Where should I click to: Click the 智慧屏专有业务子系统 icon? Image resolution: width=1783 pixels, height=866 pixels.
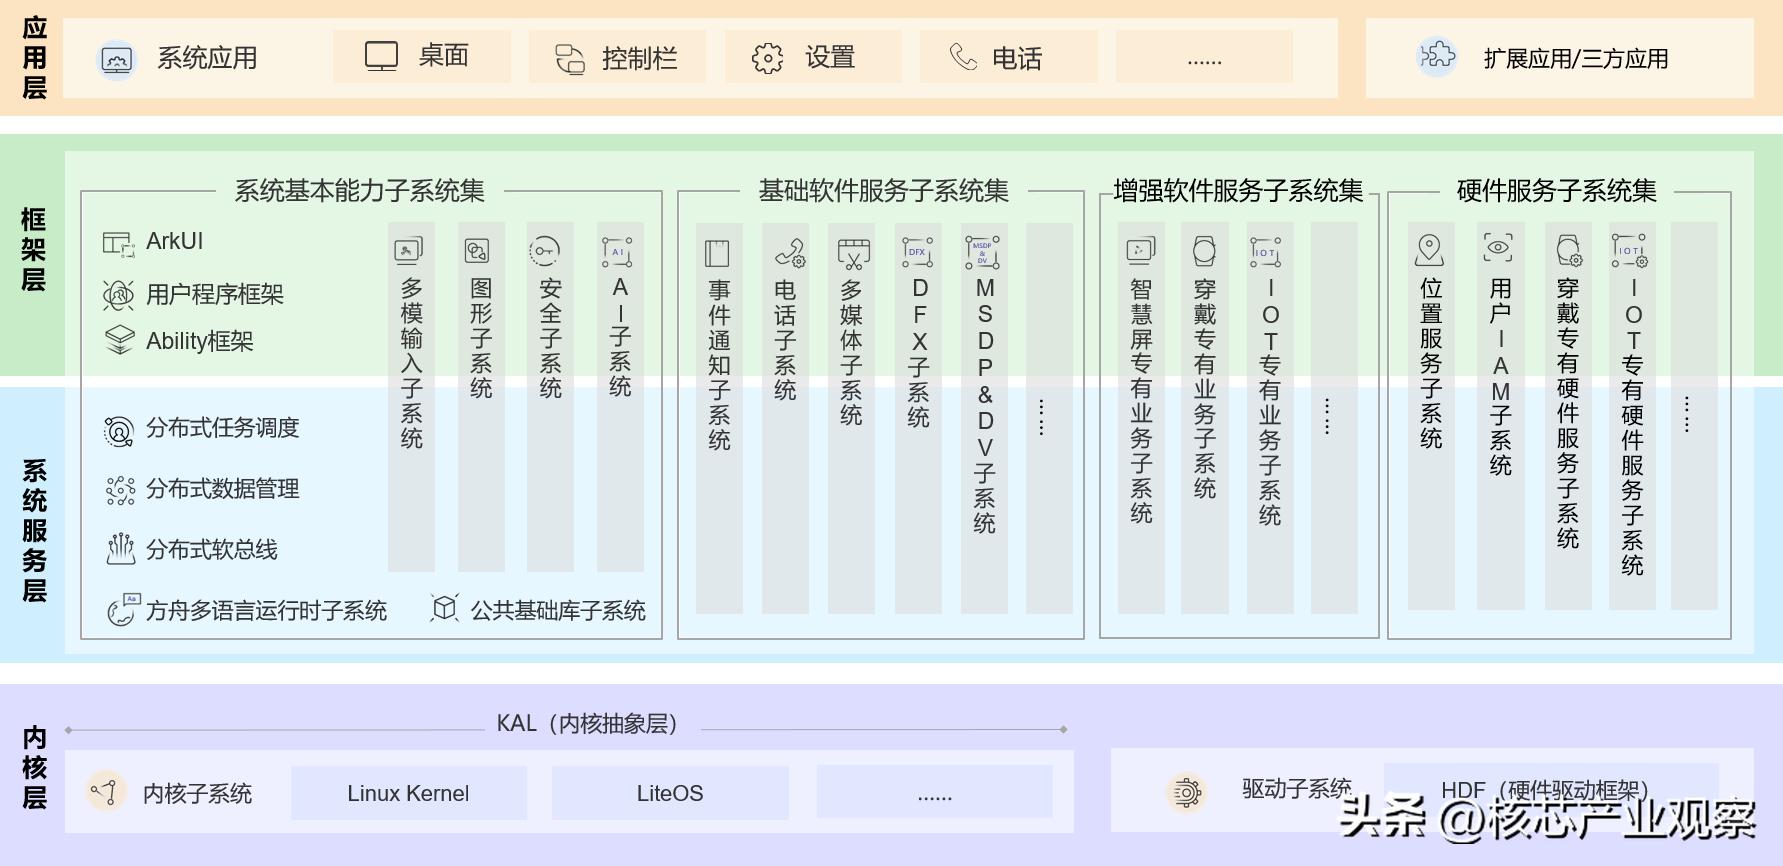[1140, 250]
